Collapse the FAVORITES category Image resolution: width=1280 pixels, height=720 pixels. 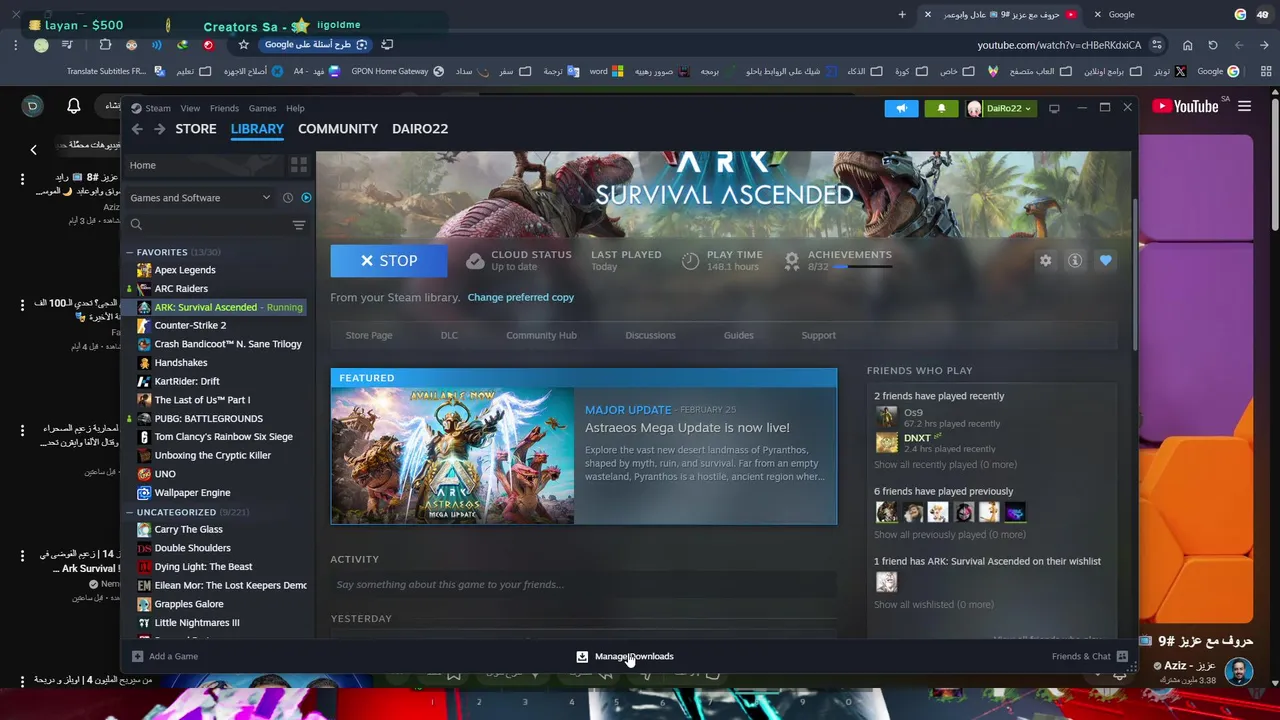(x=130, y=252)
